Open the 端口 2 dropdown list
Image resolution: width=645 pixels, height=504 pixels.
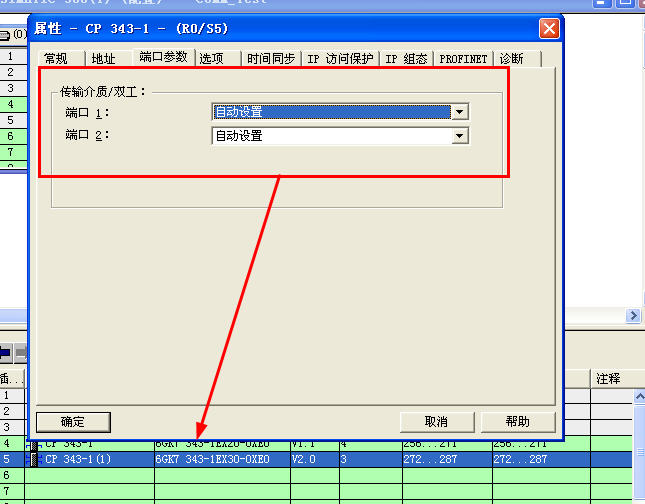pos(459,135)
